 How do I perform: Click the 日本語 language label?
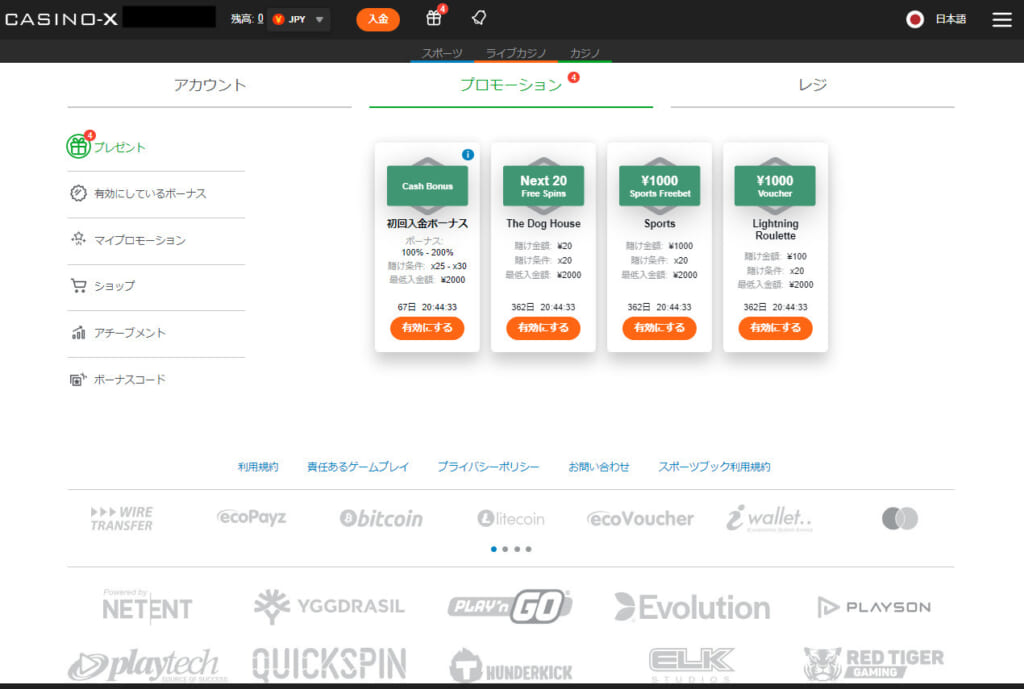click(x=951, y=20)
